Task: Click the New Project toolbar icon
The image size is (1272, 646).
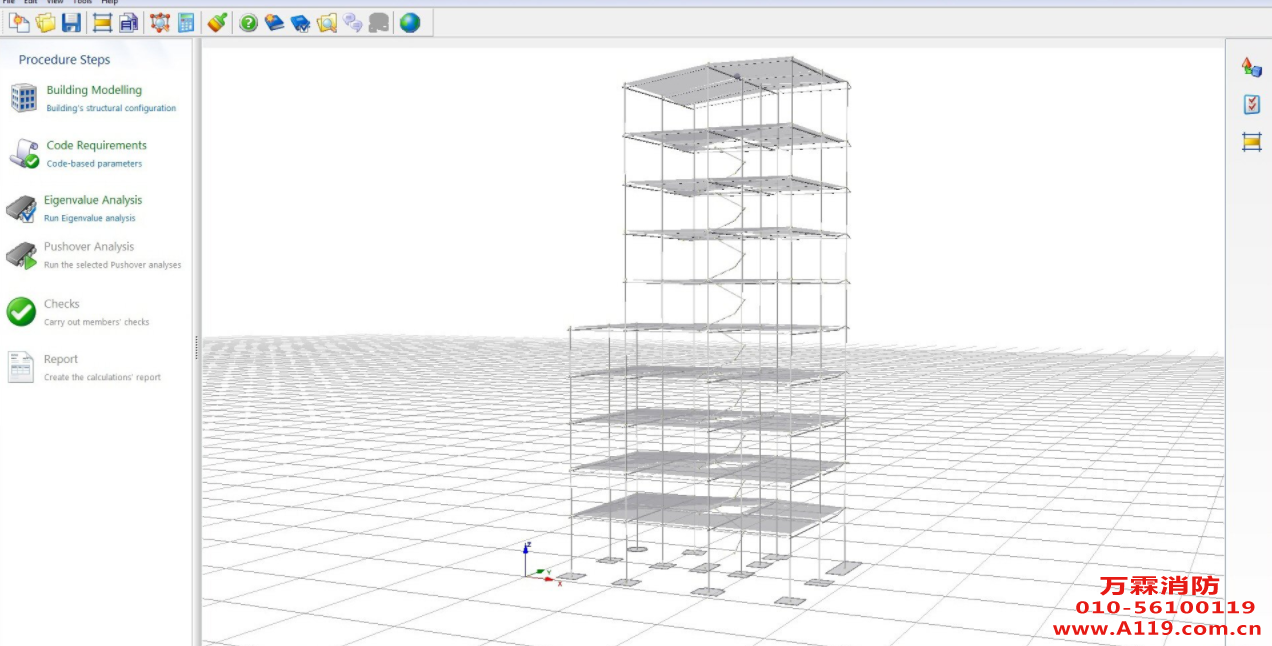Action: coord(19,23)
